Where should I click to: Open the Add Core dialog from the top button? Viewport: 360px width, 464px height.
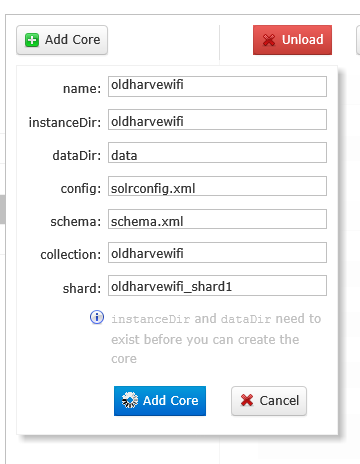[62, 40]
